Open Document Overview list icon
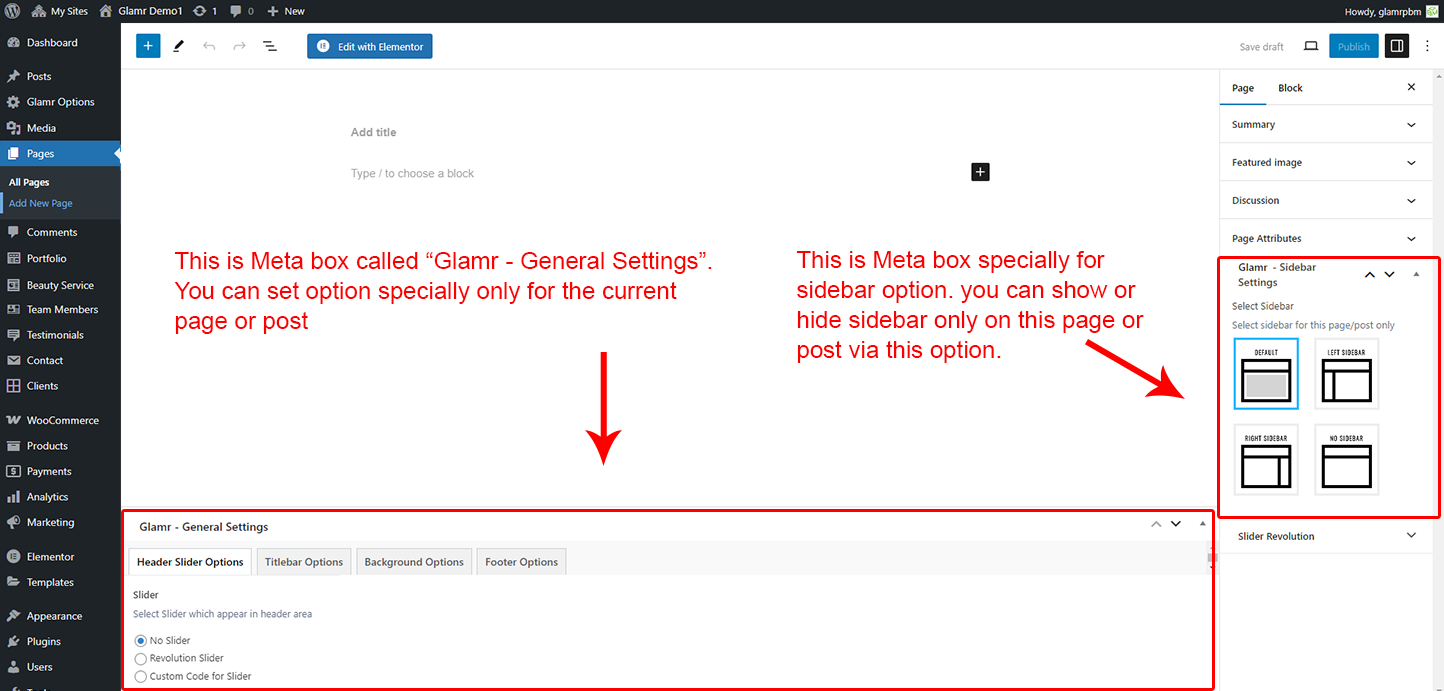 point(270,46)
